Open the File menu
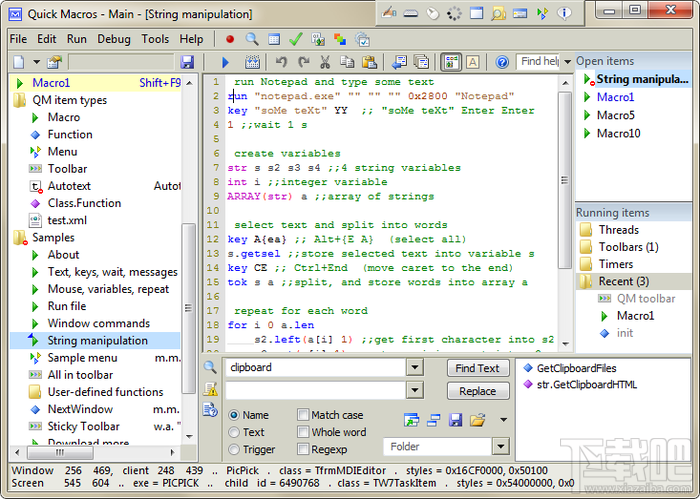Image resolution: width=700 pixels, height=499 pixels. [18, 39]
